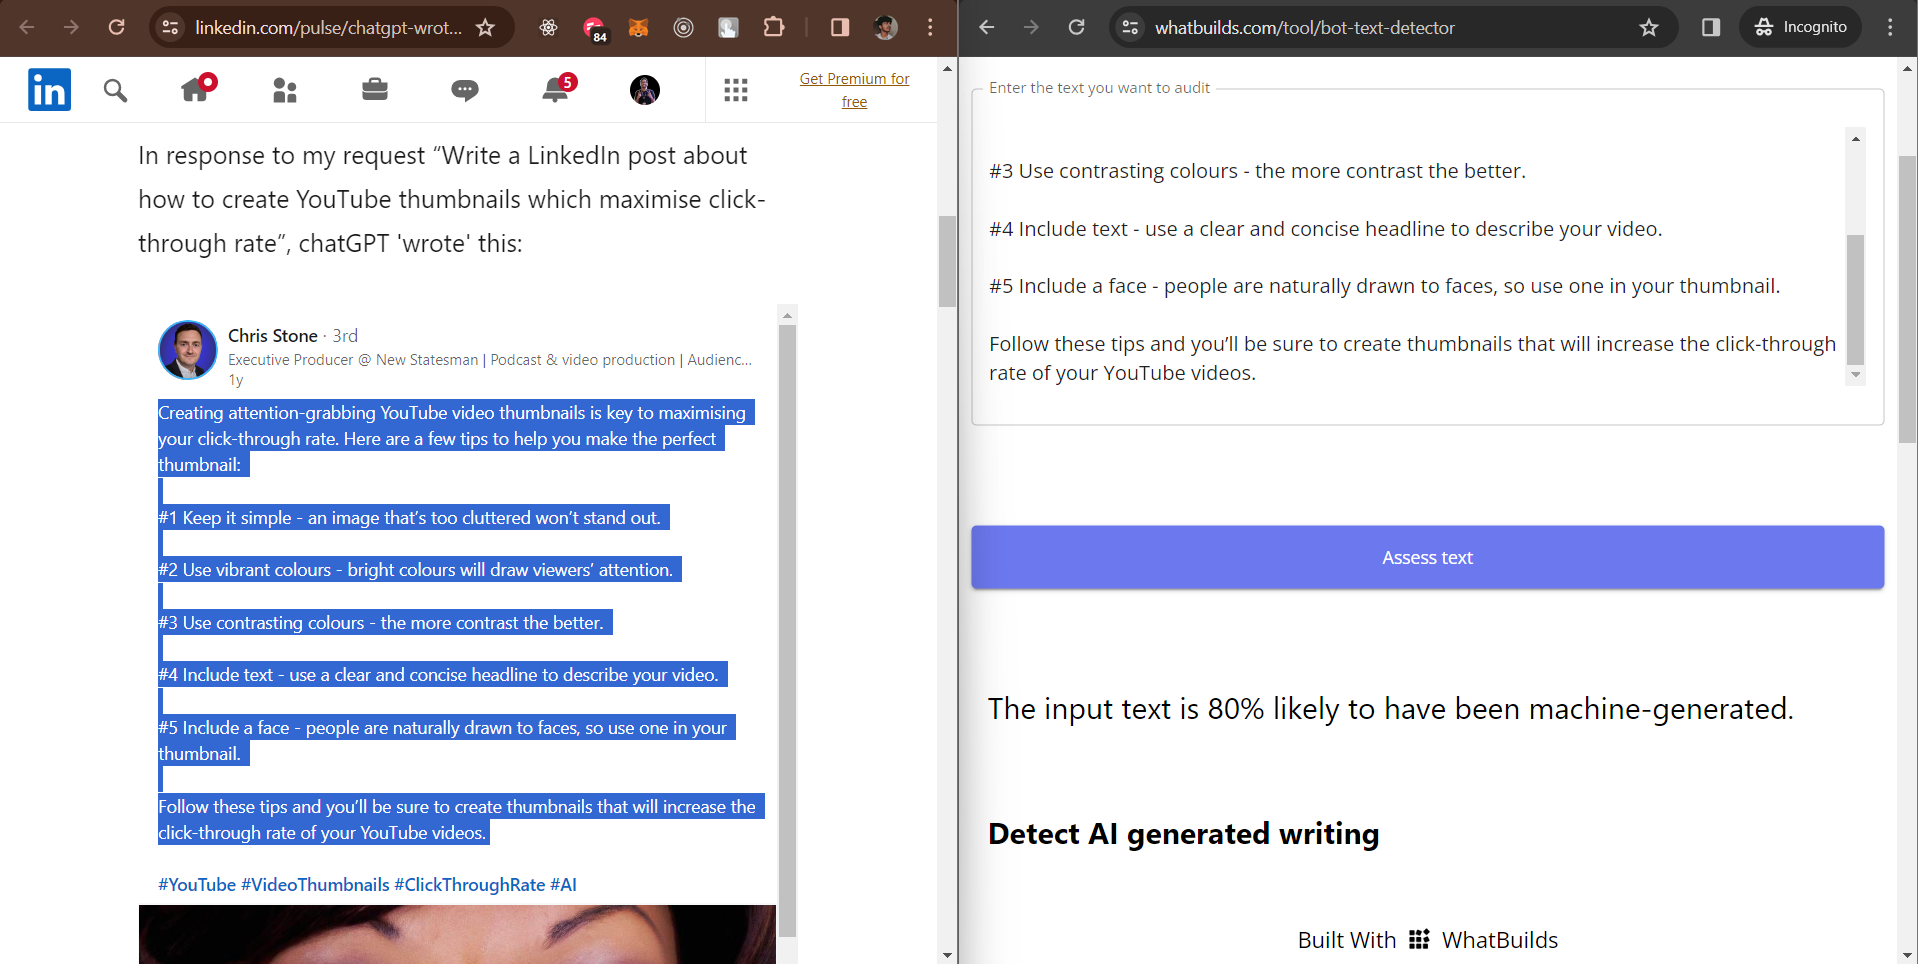Open Chrome three-dot menu in left window

tap(930, 27)
